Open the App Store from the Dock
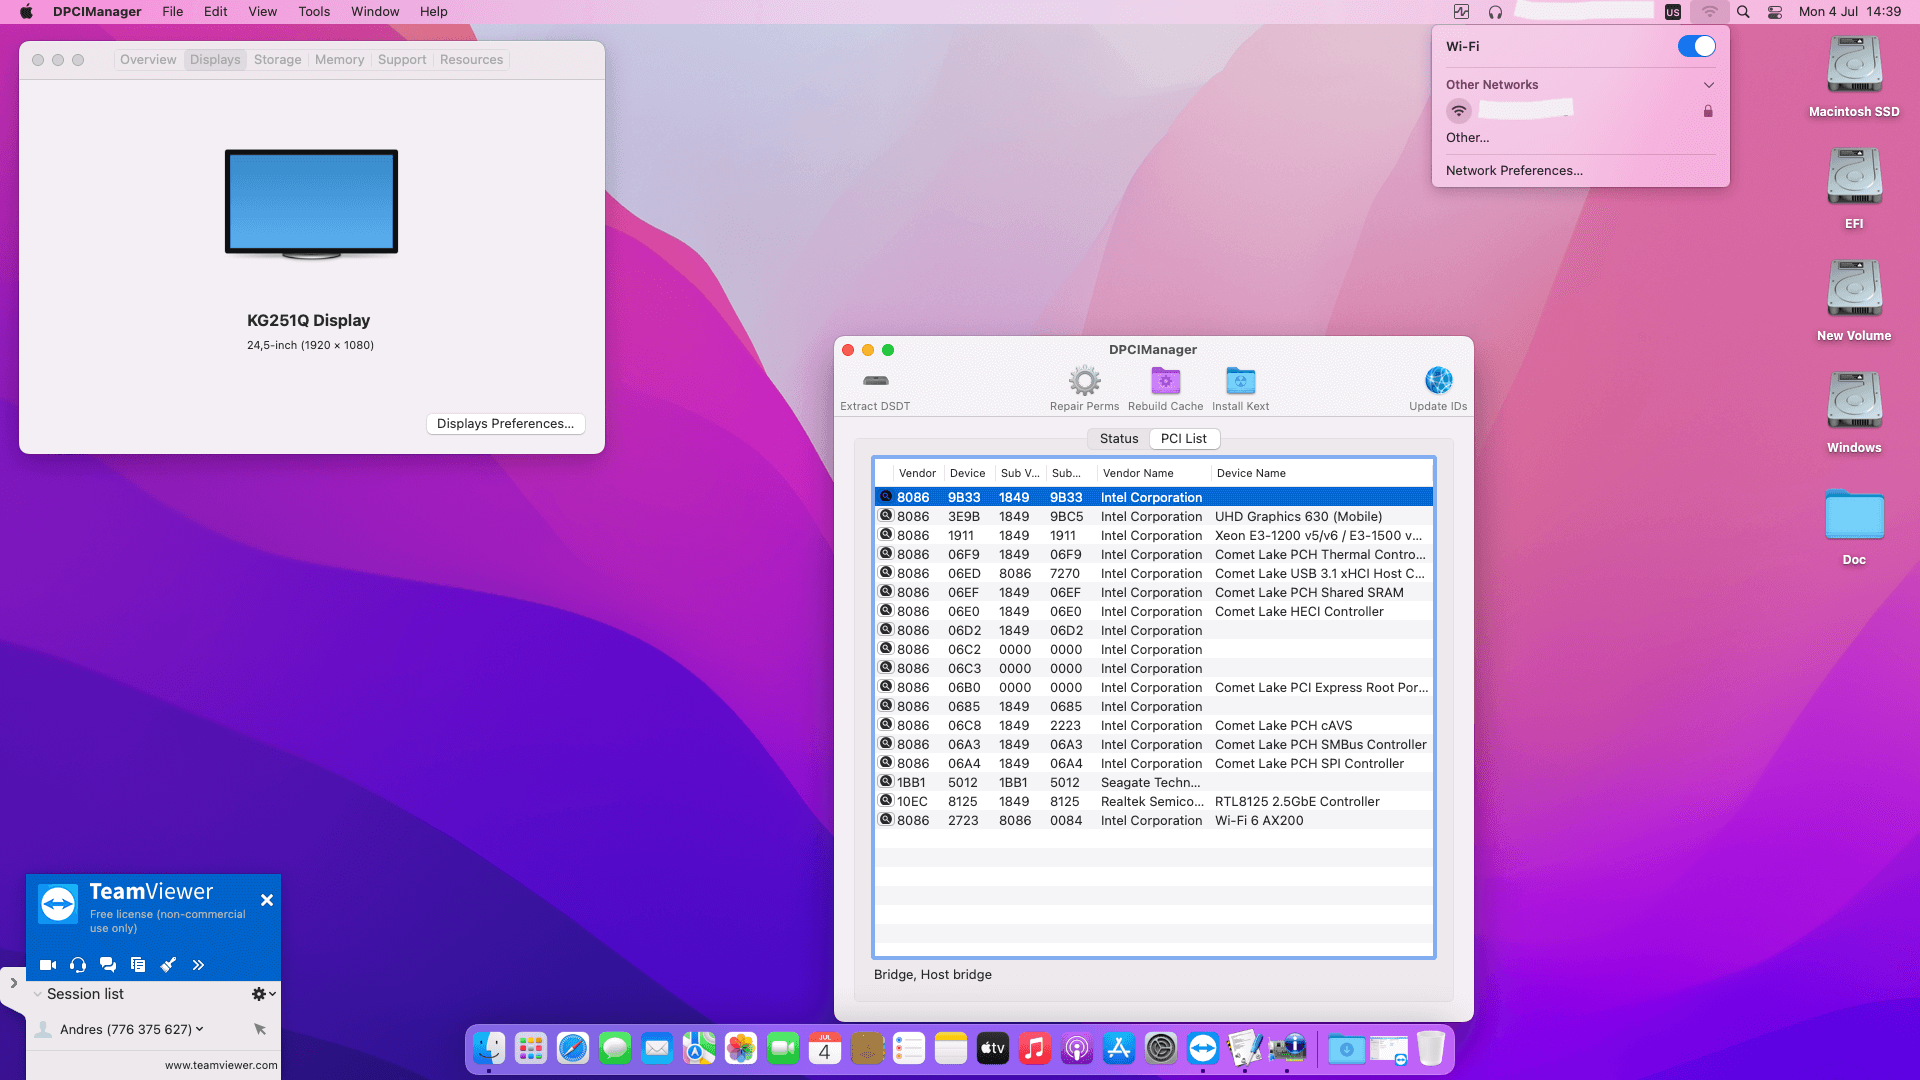The image size is (1920, 1080). pyautogui.click(x=1119, y=1048)
